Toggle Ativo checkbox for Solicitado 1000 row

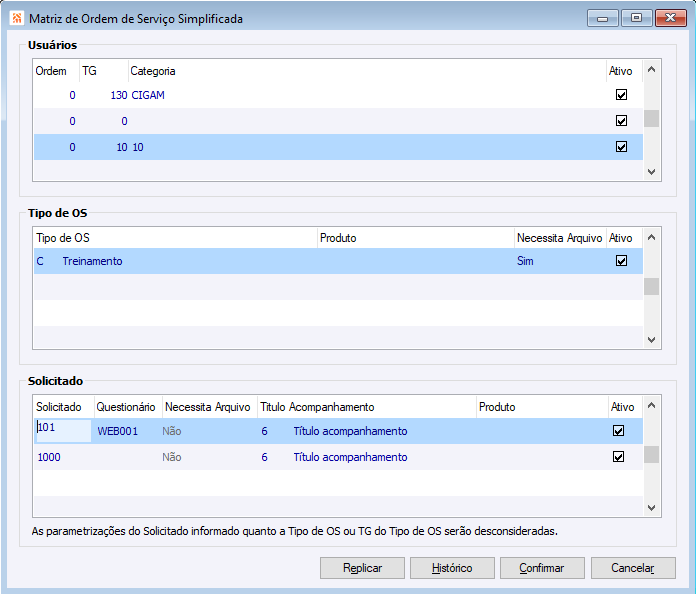[x=619, y=457]
